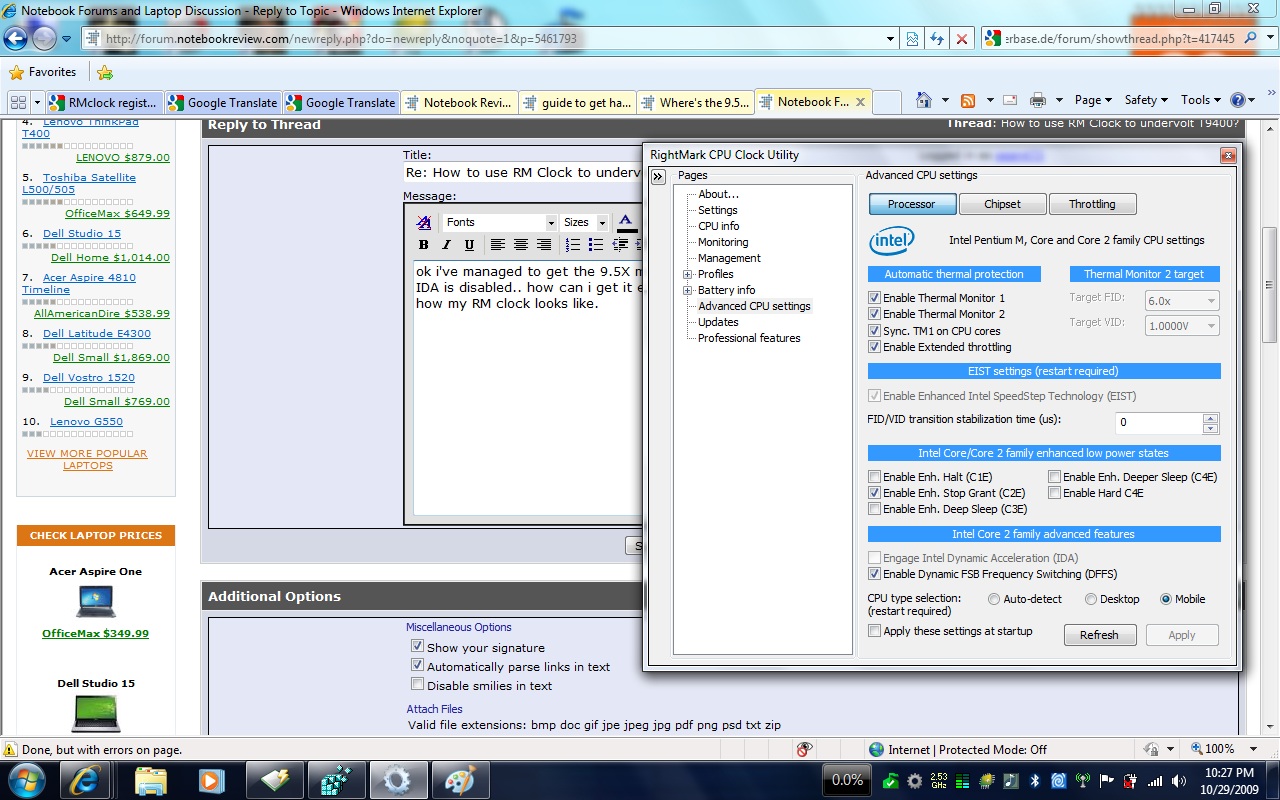
Task: Toggle Dynamic FSB Frequency Switching (DFFS)
Action: pyautogui.click(x=875, y=574)
